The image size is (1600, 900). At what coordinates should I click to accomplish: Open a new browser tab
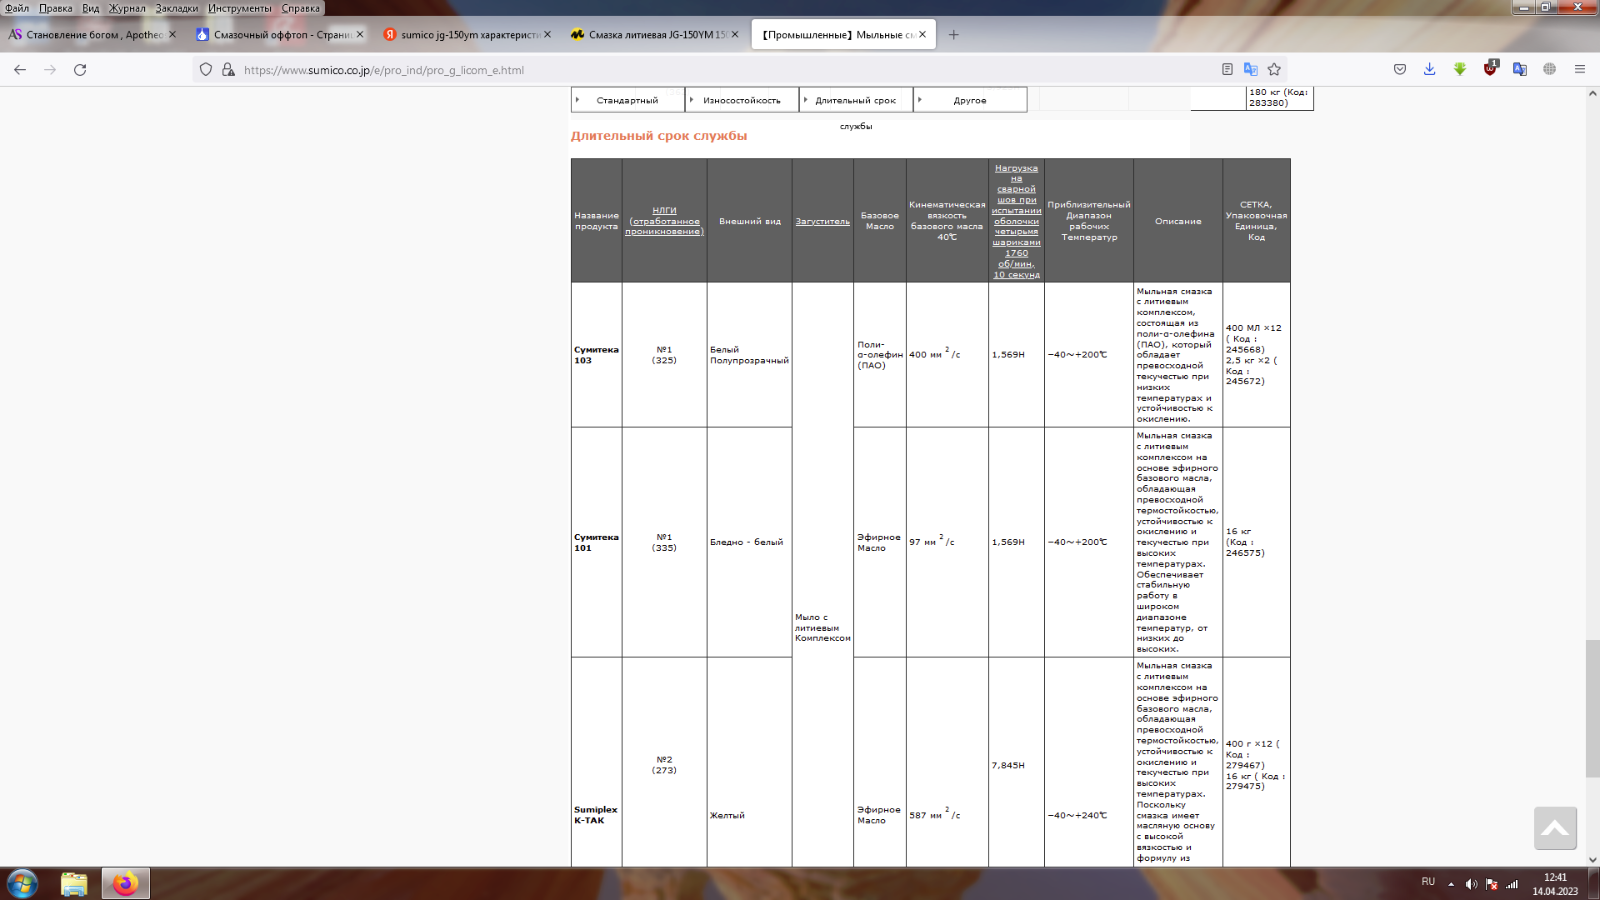[953, 35]
